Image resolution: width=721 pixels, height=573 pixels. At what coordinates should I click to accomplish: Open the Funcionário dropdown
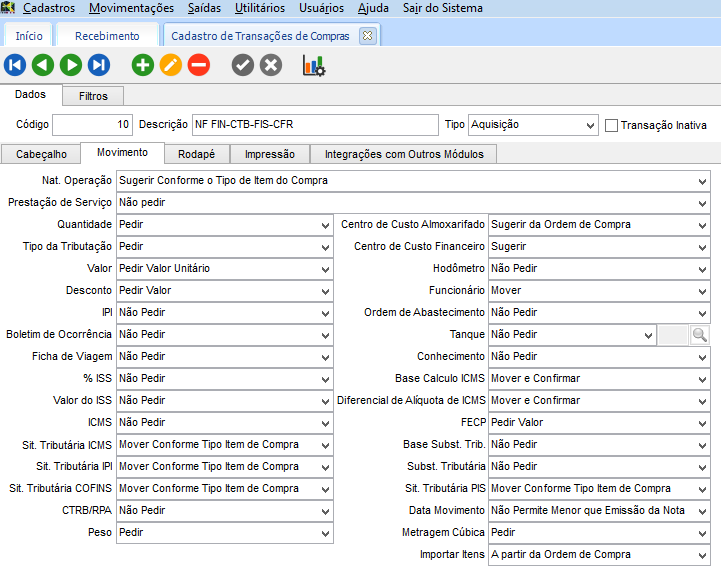tap(703, 291)
